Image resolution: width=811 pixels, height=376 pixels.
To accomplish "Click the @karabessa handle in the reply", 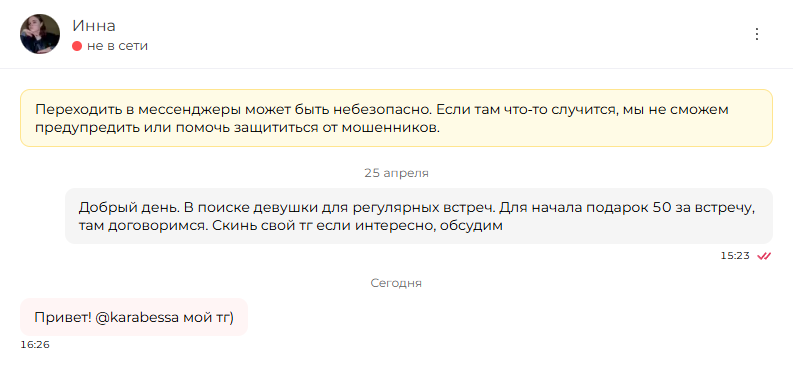I will coord(138,318).
